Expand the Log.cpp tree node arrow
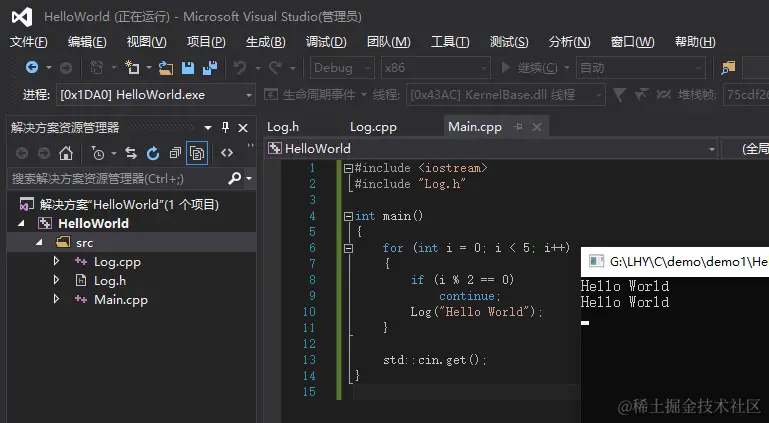This screenshot has height=423, width=769. [x=56, y=261]
